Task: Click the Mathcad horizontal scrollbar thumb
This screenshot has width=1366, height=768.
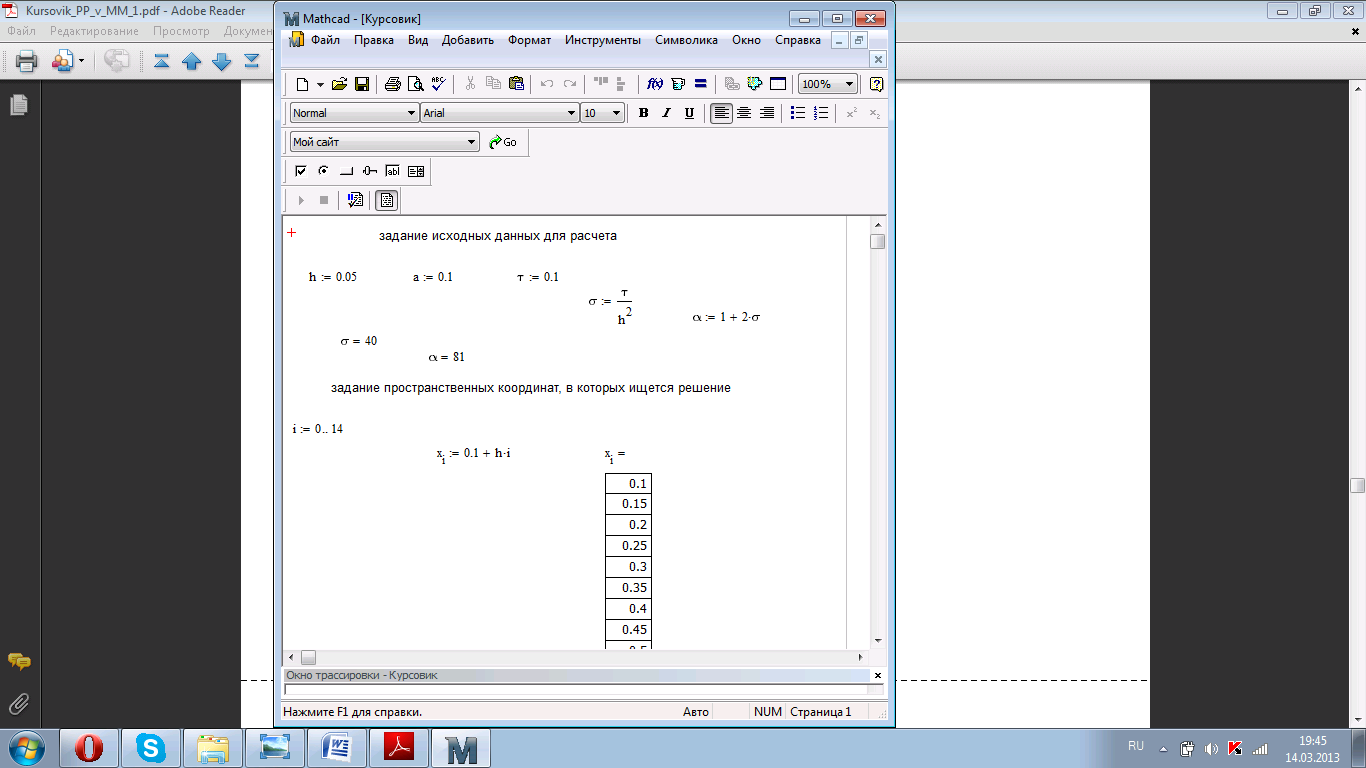Action: click(308, 657)
